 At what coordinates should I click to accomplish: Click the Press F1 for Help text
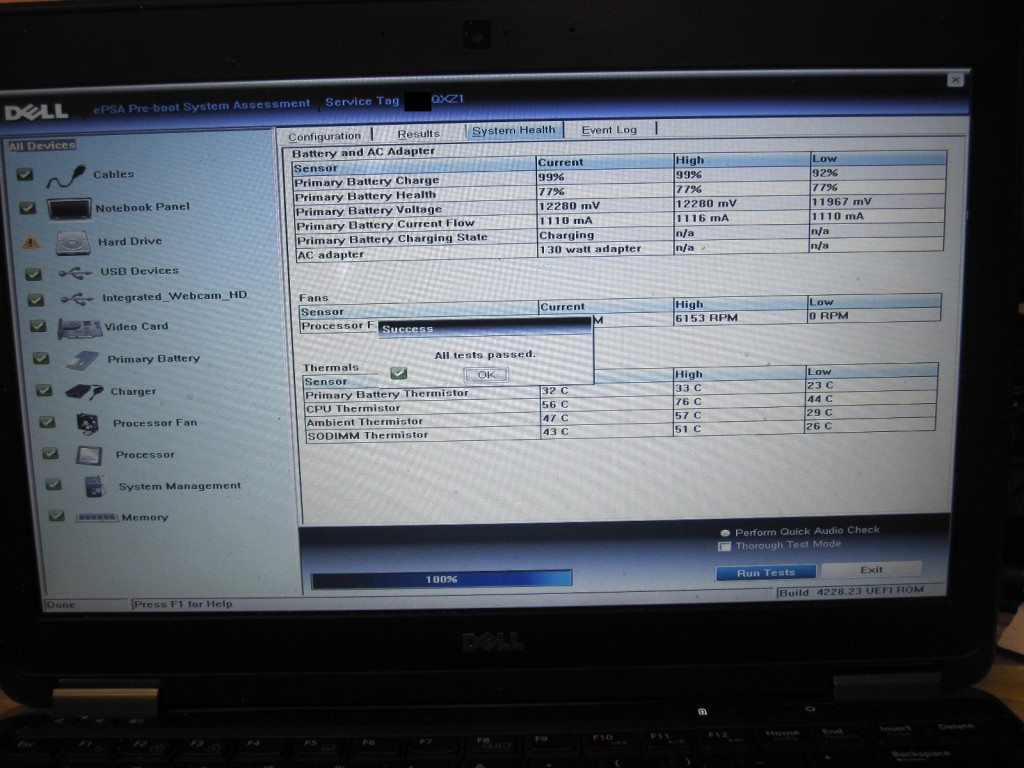click(x=183, y=604)
